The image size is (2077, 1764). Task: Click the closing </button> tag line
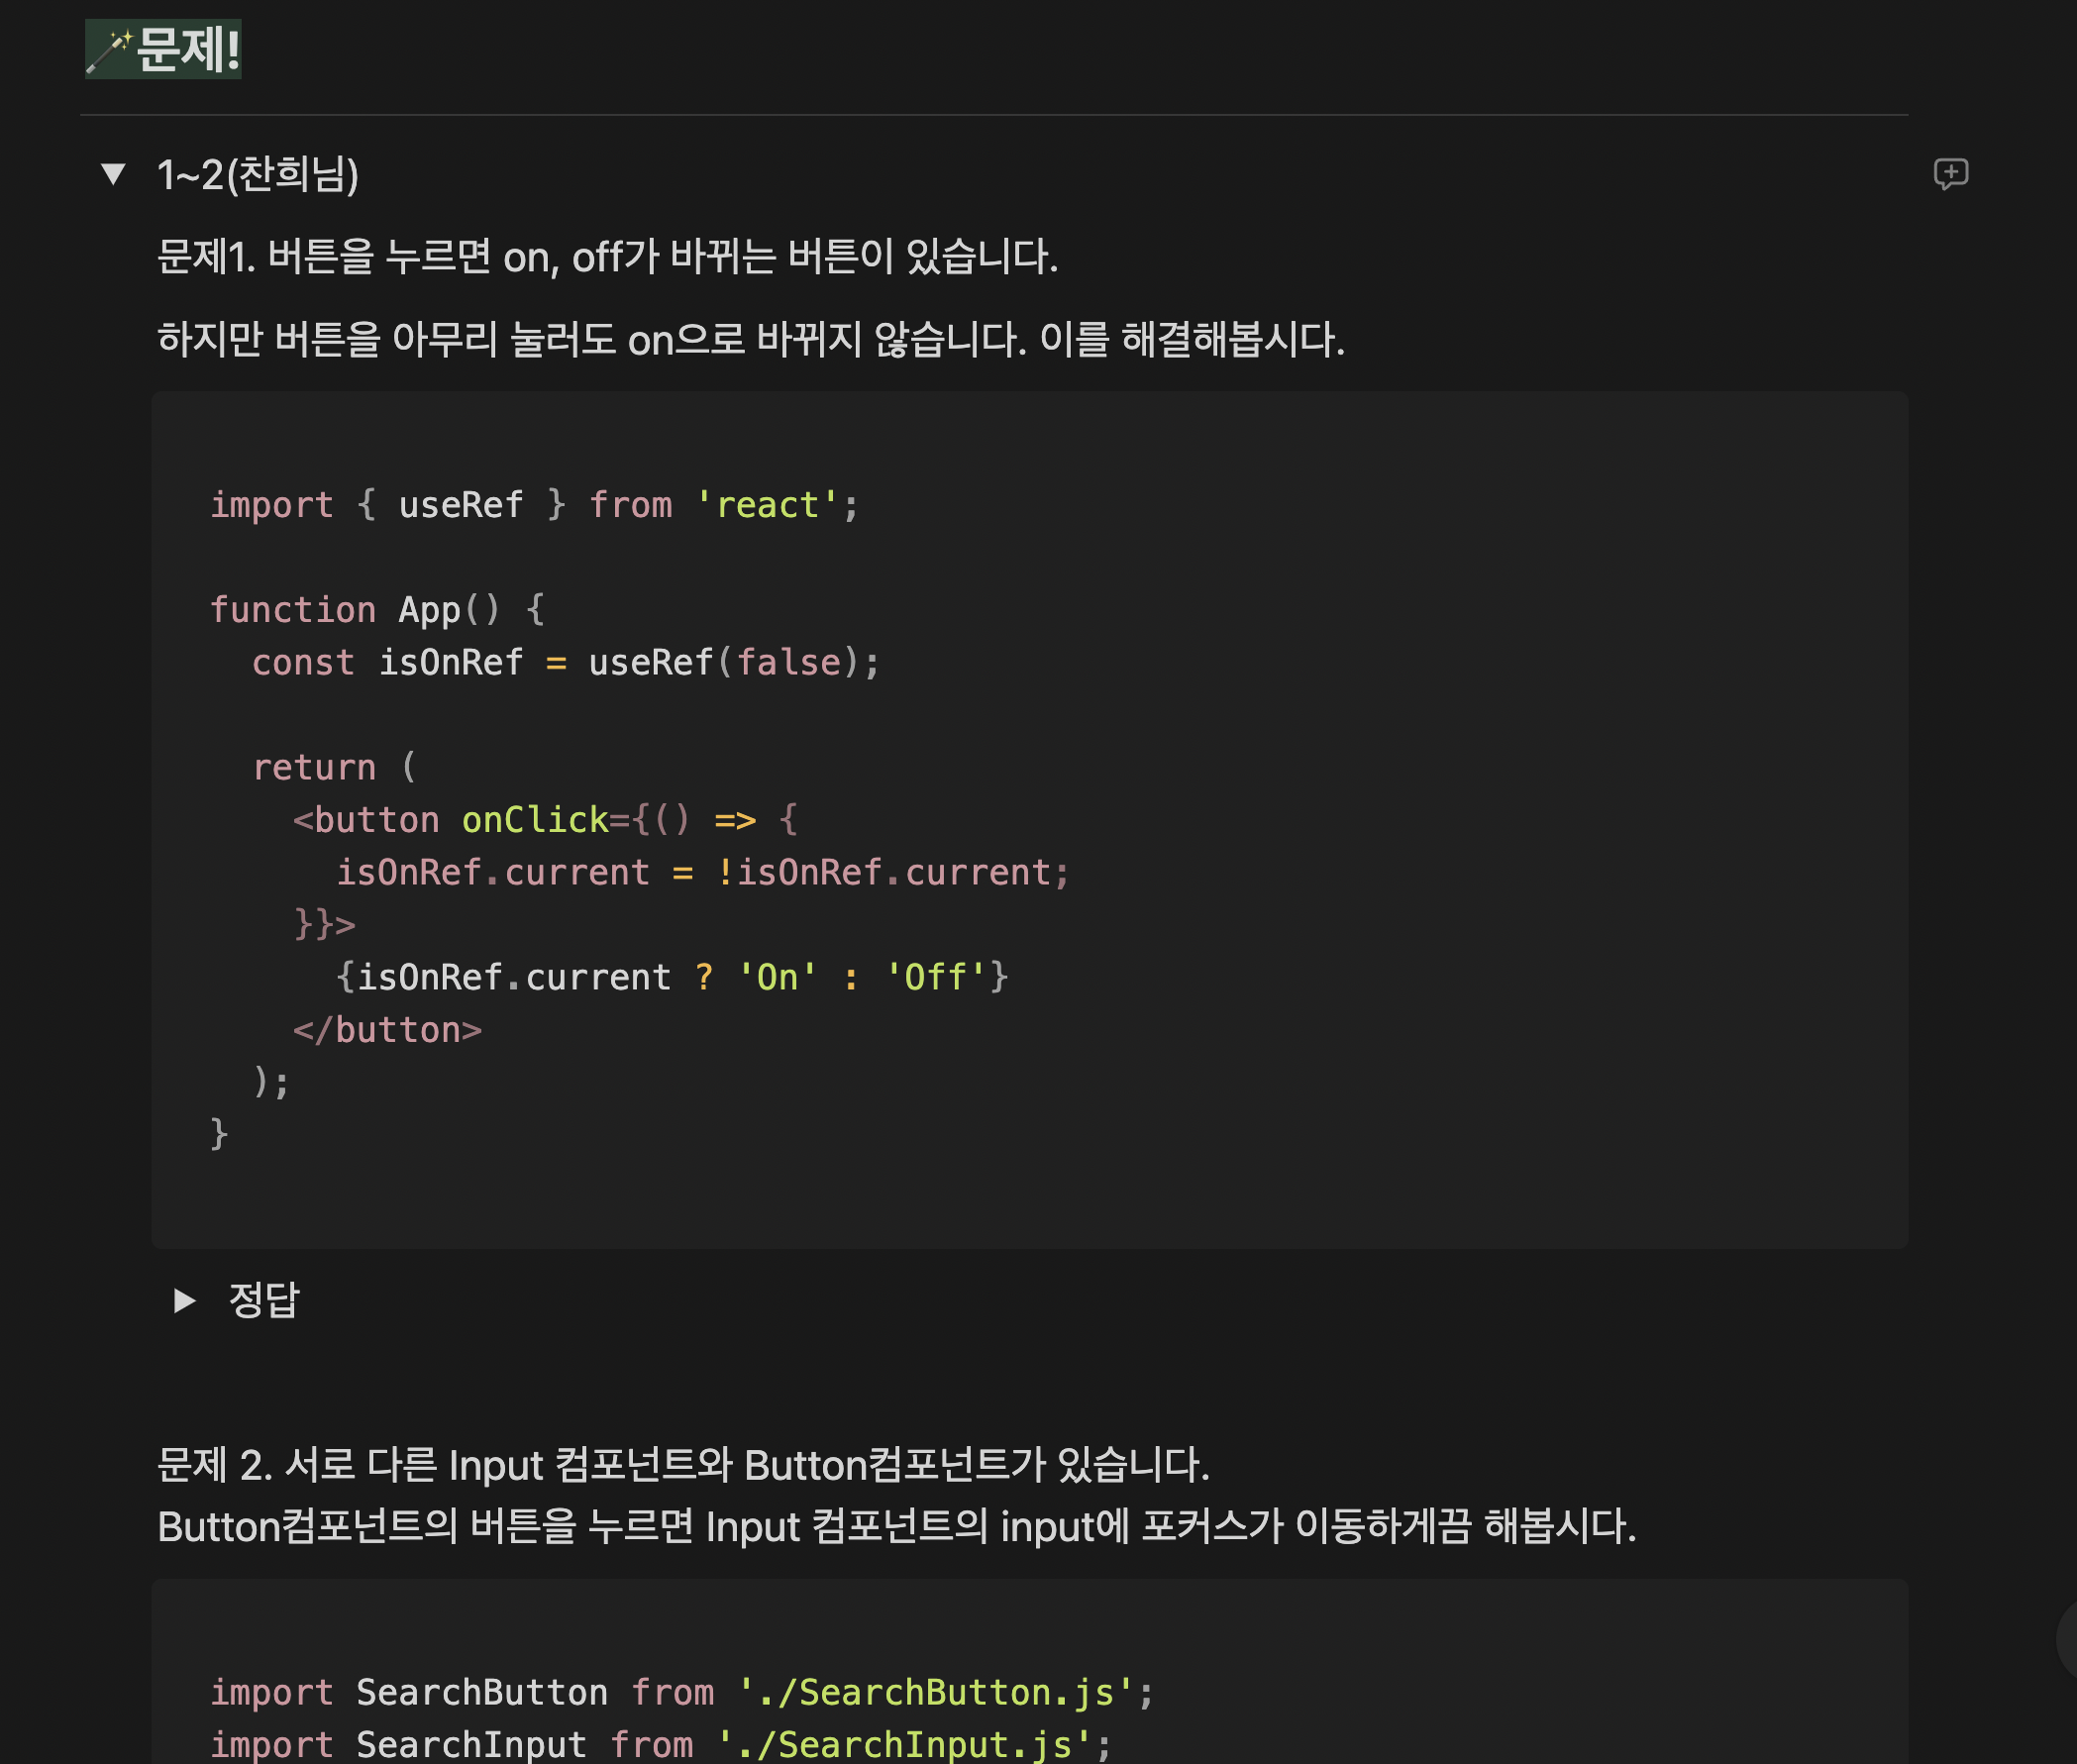387,1030
